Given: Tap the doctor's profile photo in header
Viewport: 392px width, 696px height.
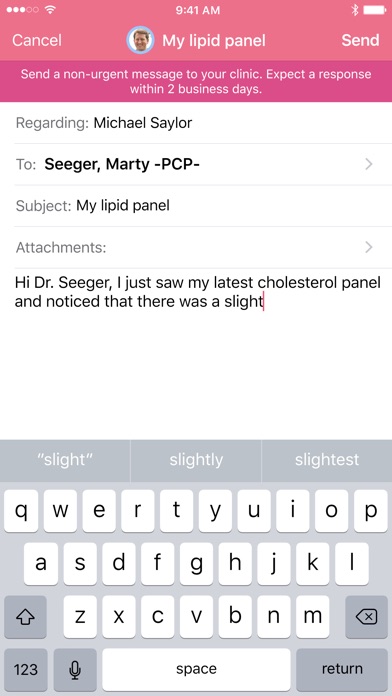Looking at the screenshot, I should (140, 40).
